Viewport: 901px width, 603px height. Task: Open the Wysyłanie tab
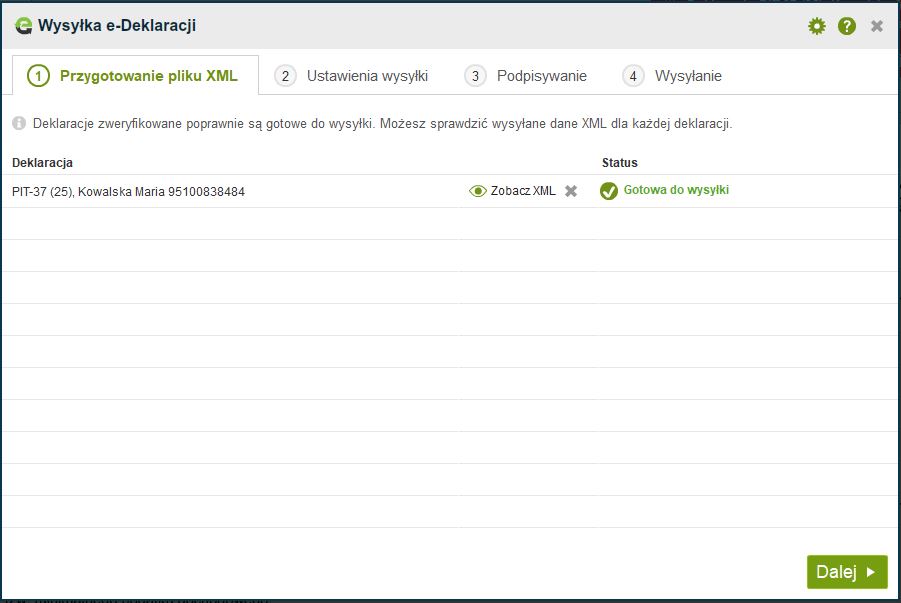coord(672,76)
